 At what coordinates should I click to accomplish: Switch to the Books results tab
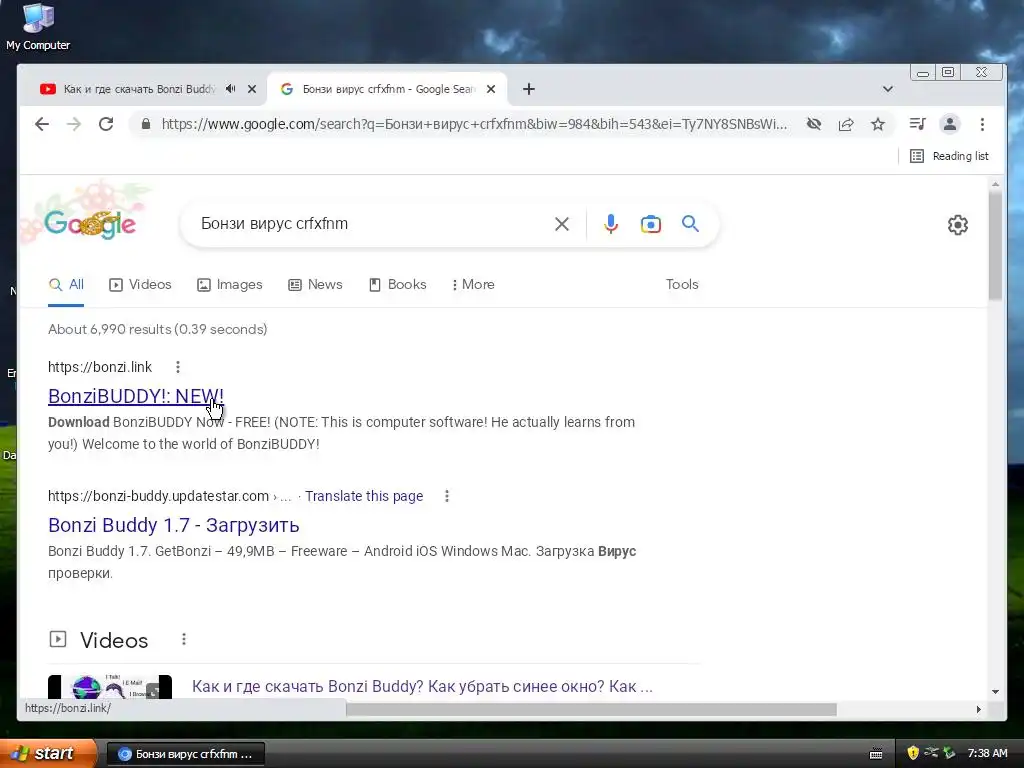397,285
